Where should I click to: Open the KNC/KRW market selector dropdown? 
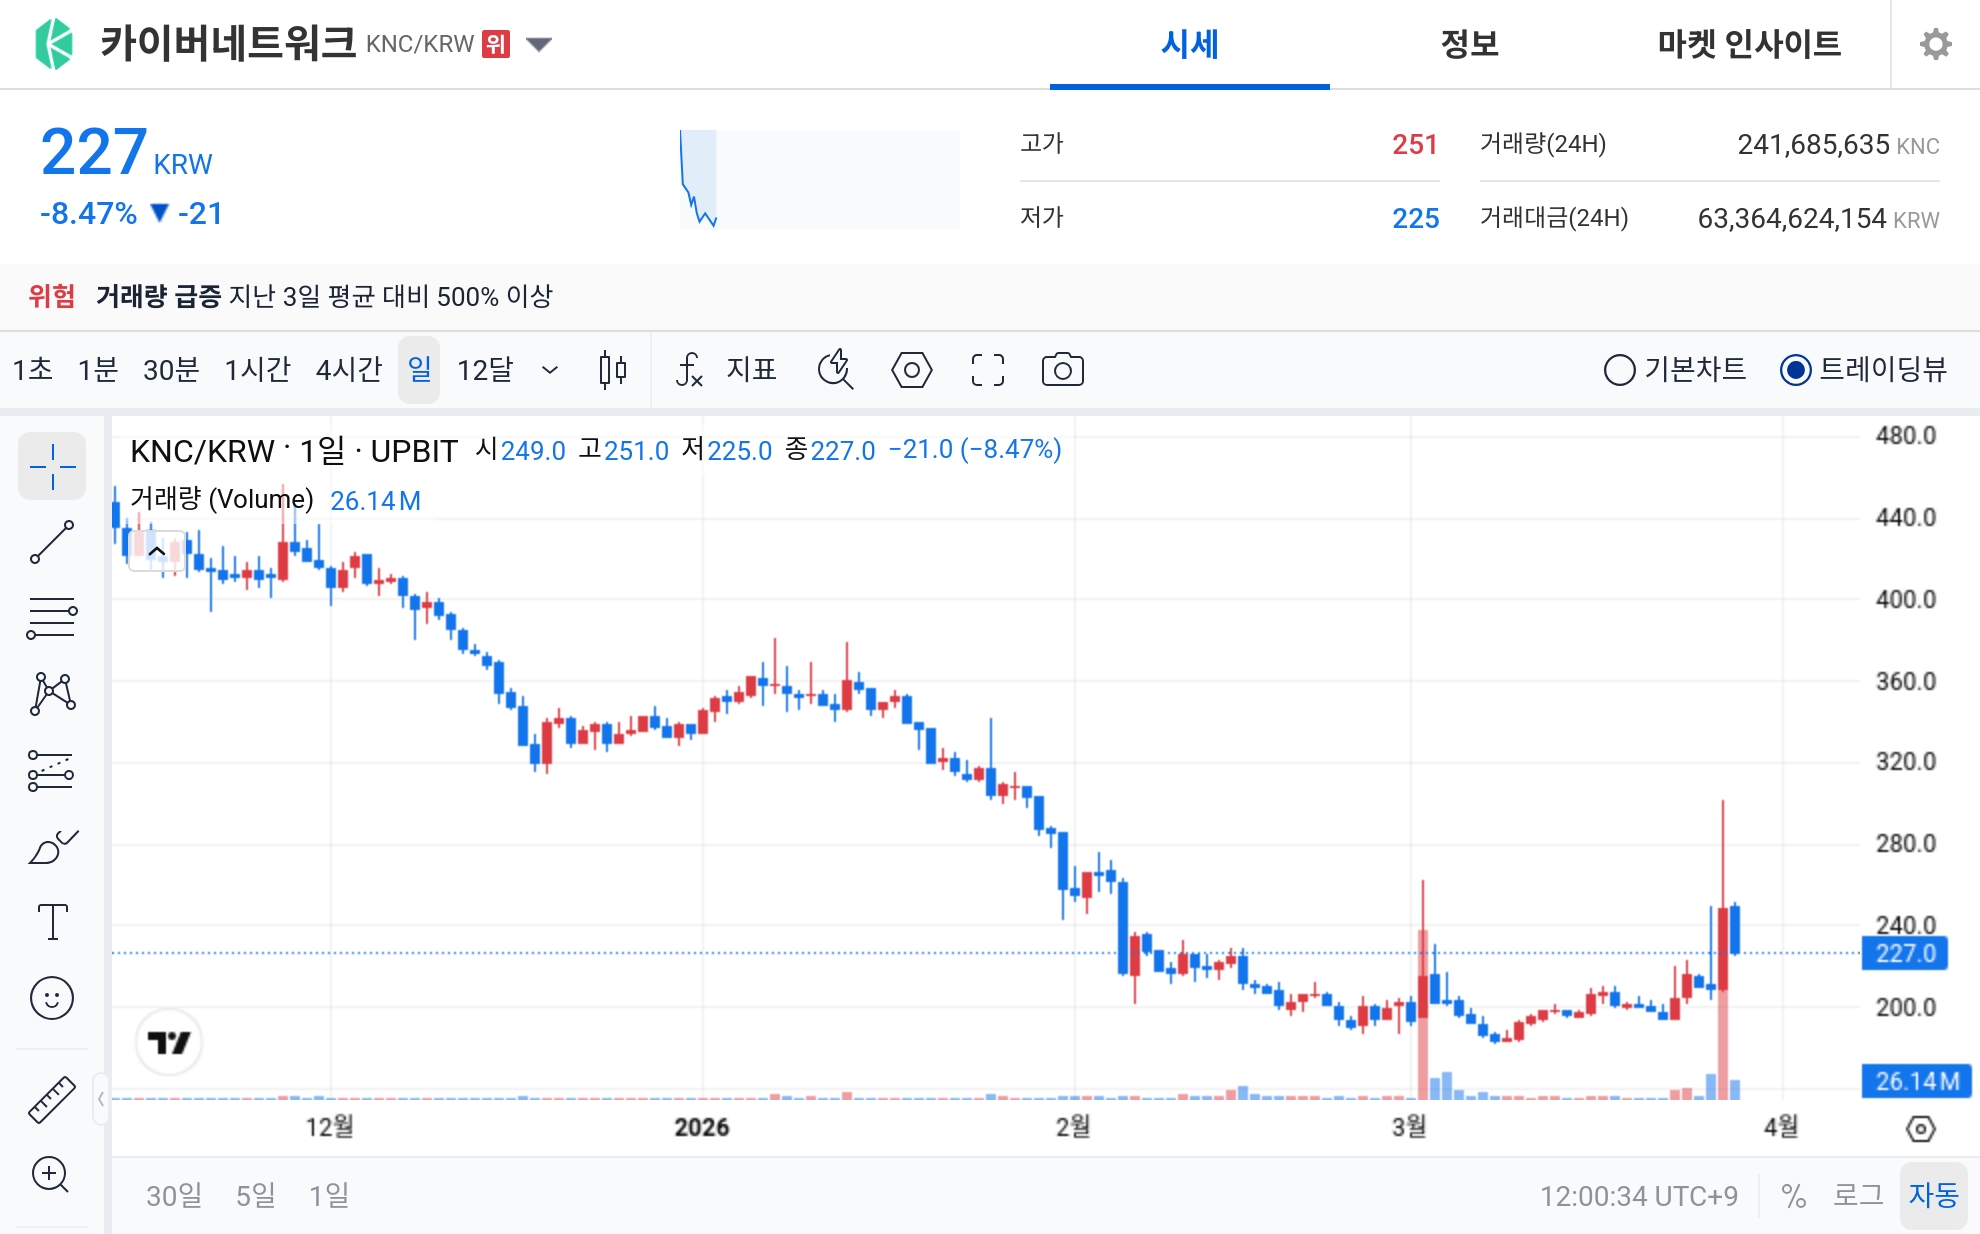pyautogui.click(x=537, y=44)
